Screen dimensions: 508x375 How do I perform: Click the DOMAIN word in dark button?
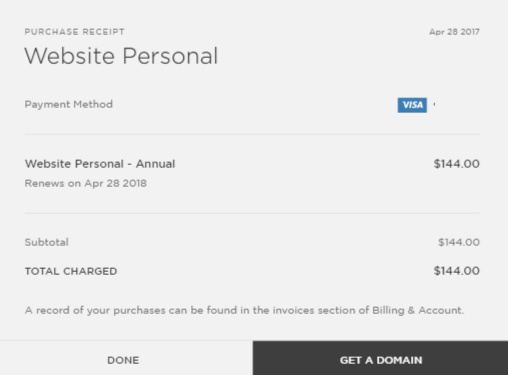click(399, 360)
